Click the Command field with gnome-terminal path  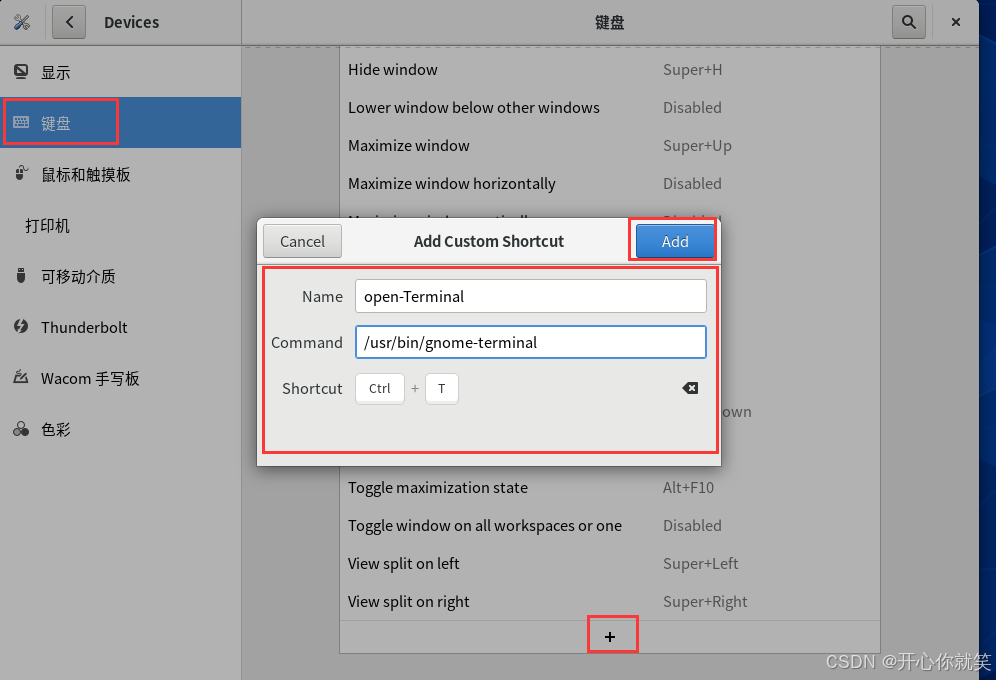click(x=530, y=342)
